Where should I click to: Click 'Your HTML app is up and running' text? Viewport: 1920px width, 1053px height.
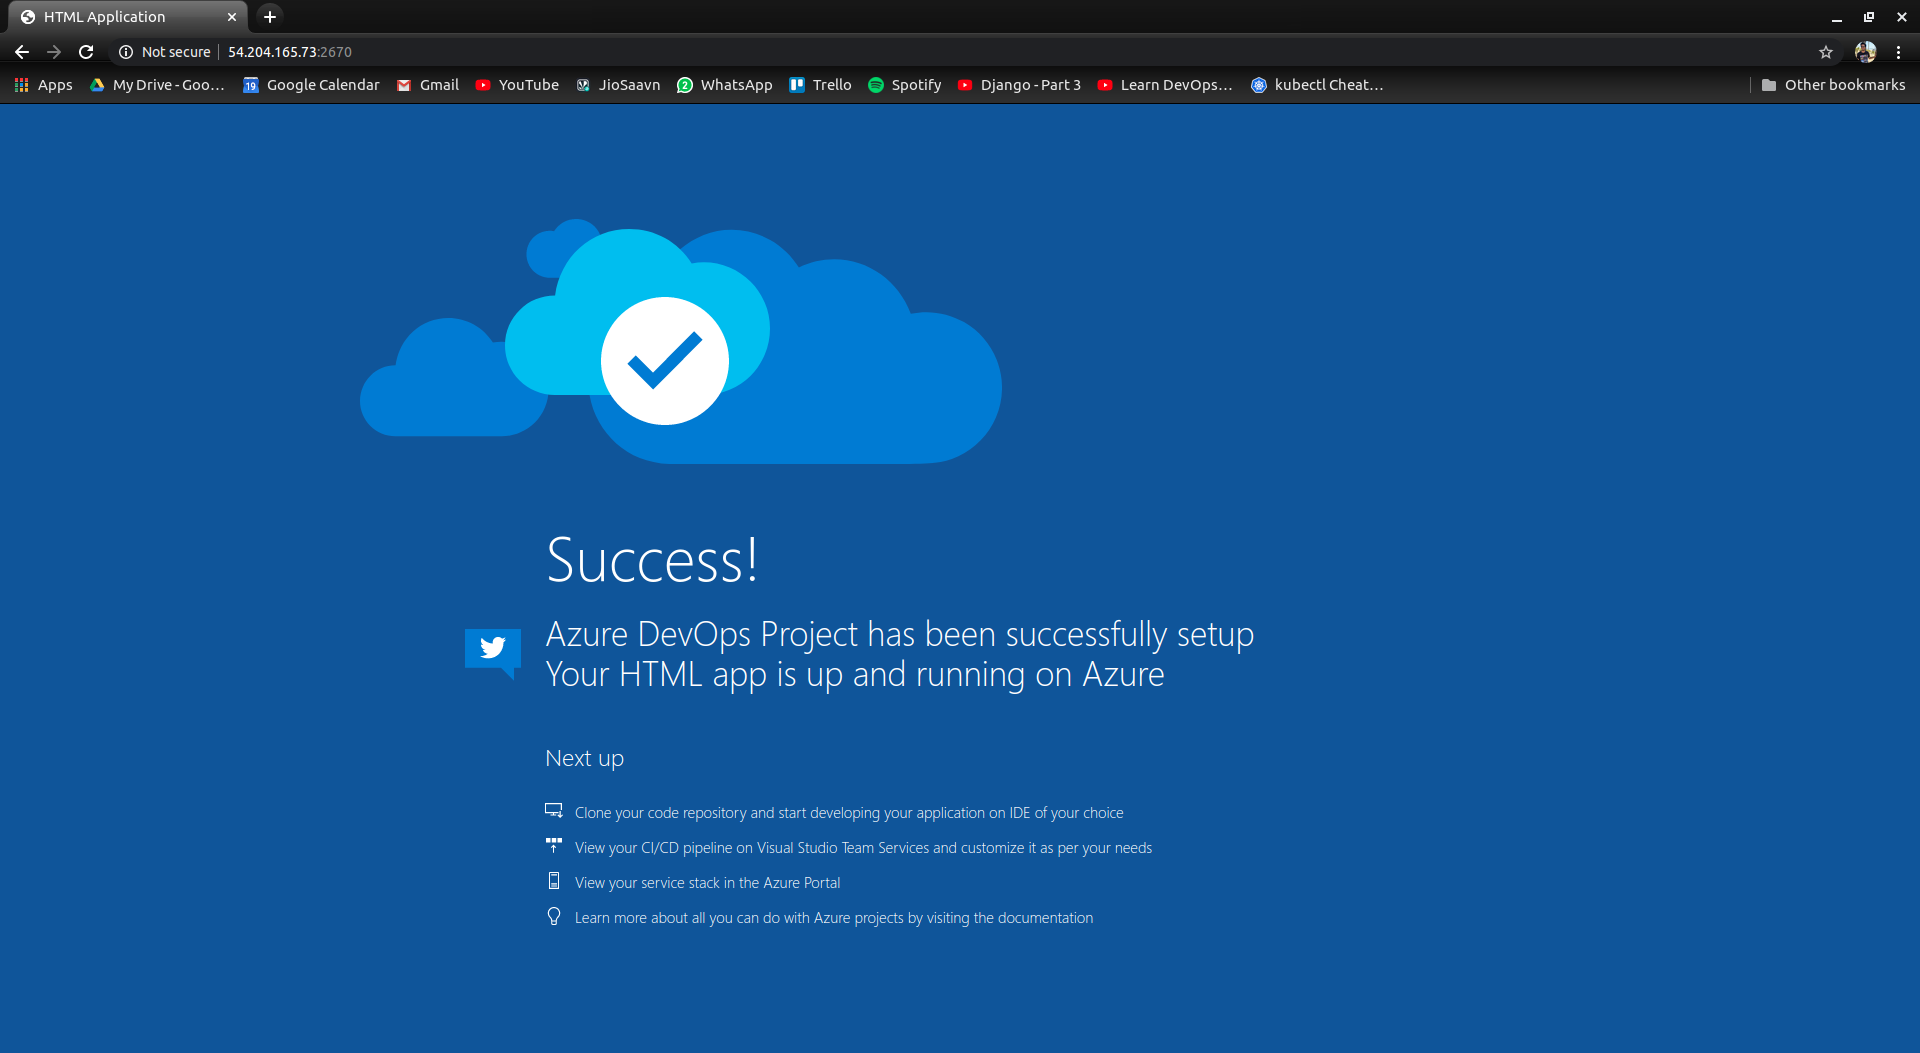tap(855, 674)
